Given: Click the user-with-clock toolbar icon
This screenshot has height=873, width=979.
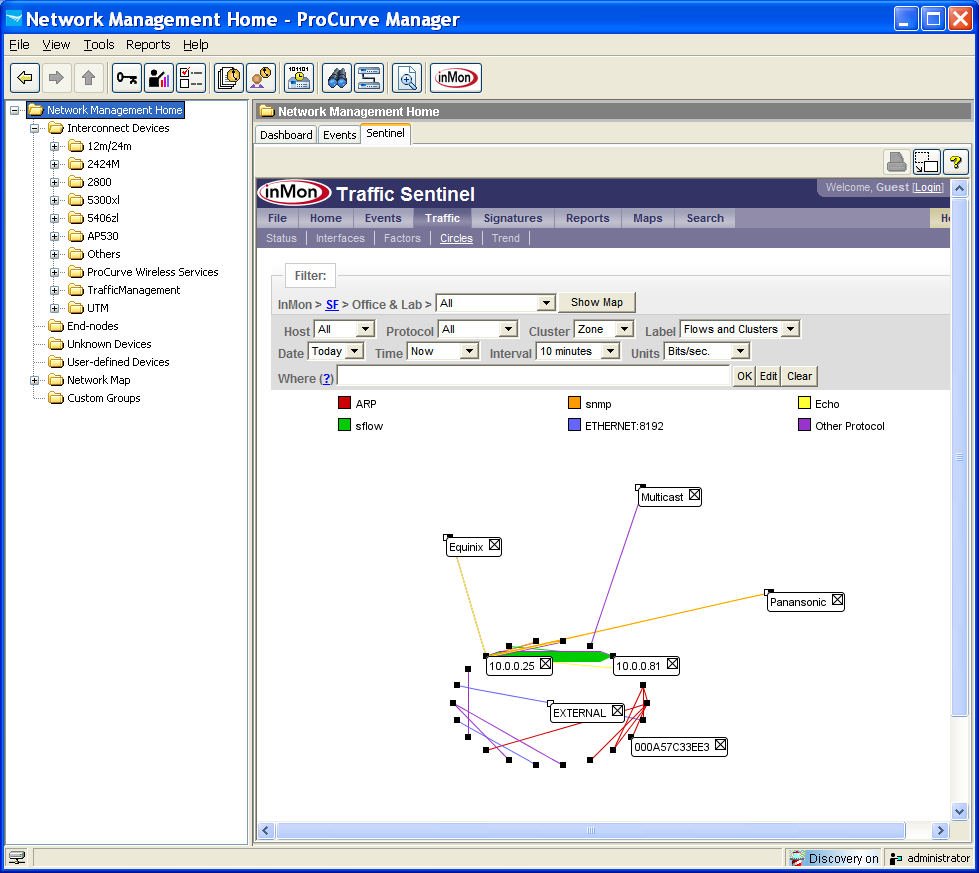Looking at the screenshot, I should pos(261,78).
